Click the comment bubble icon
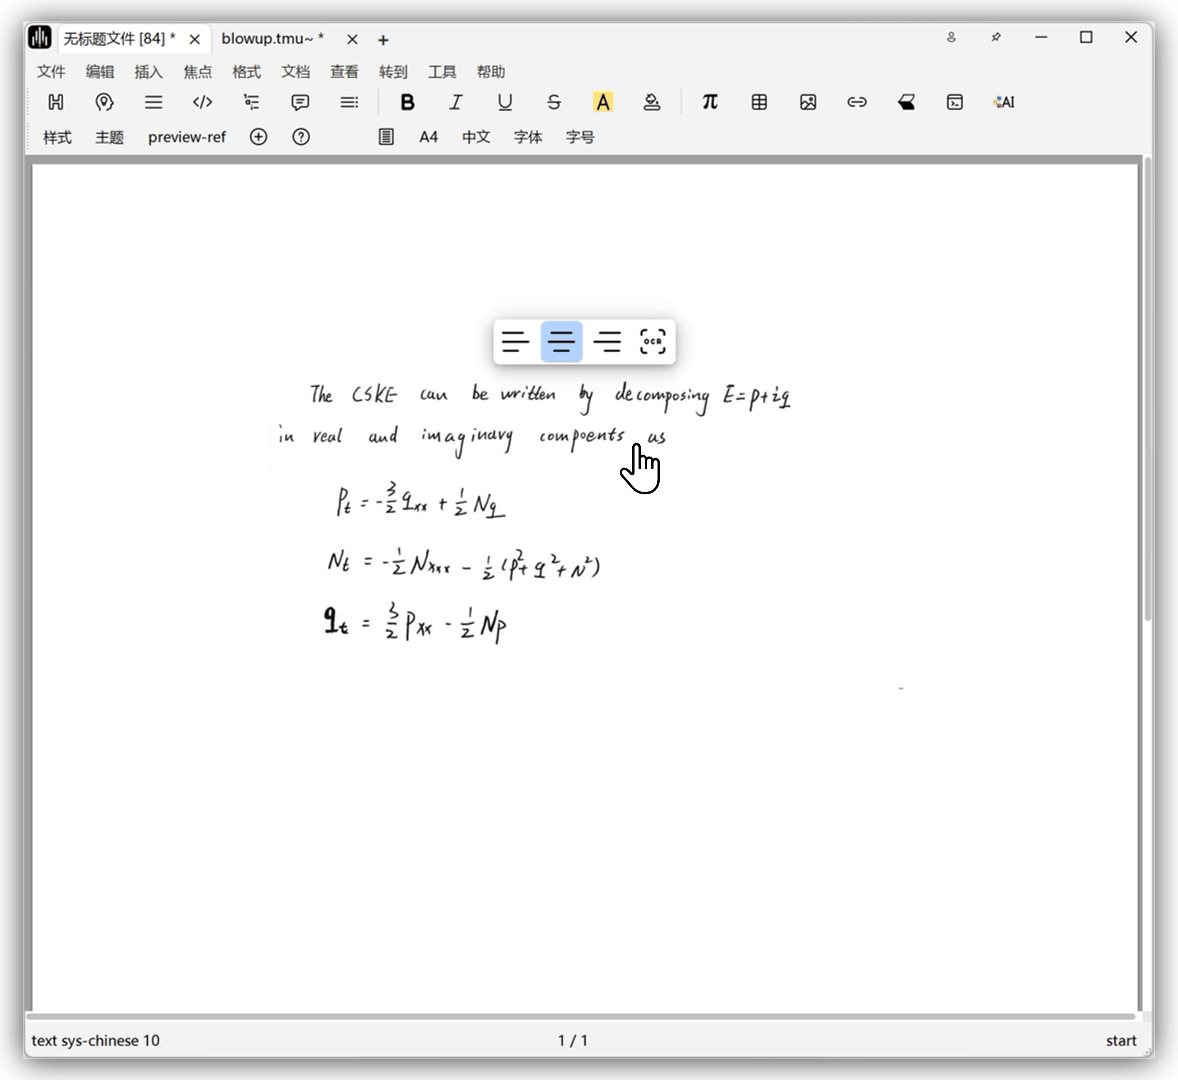This screenshot has width=1178, height=1080. [x=300, y=102]
